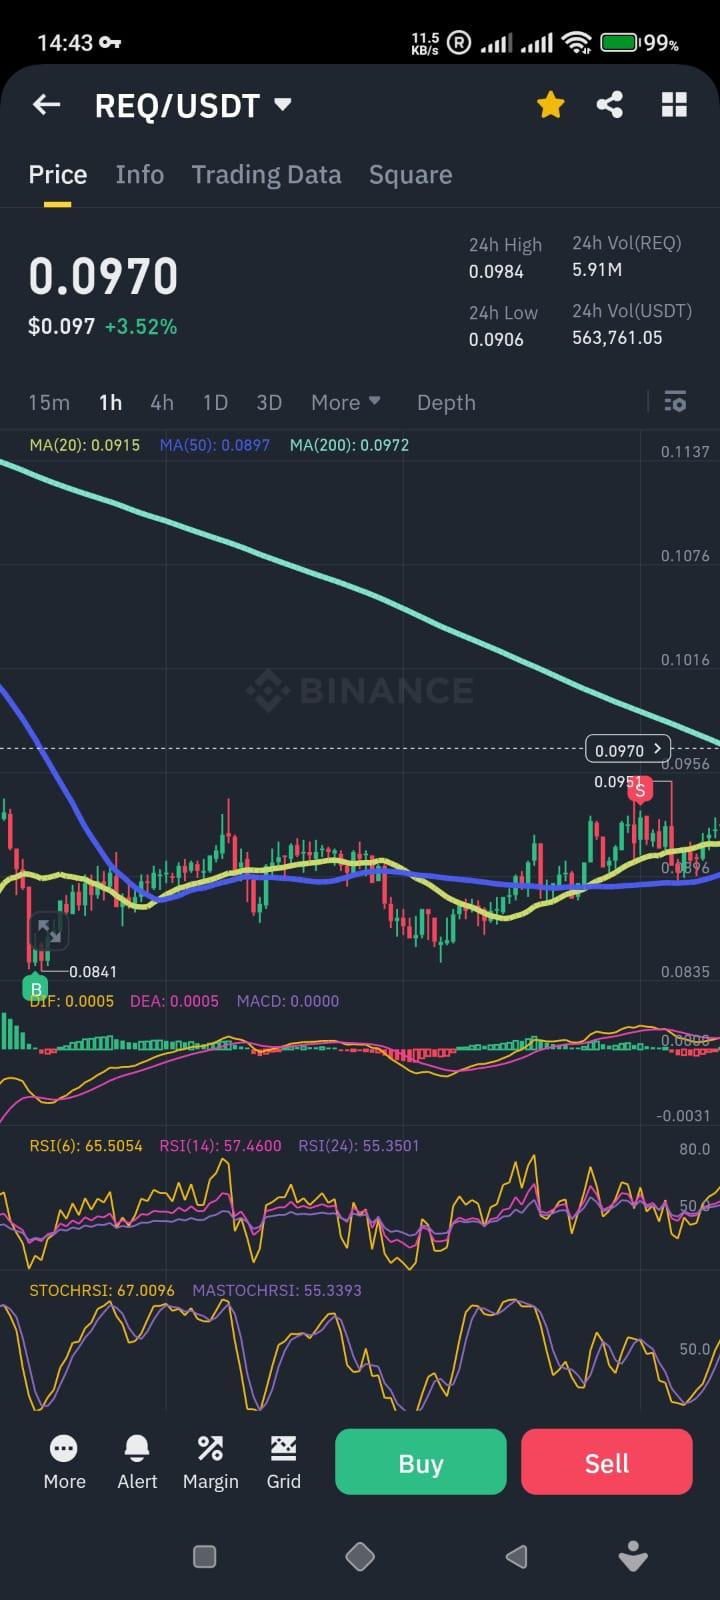Screen dimensions: 720x1600
Task: Toggle the favorite star icon
Action: coord(550,104)
